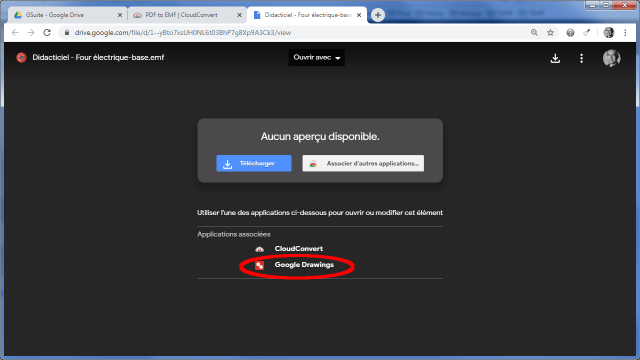Download the file with the top-right download icon

(555, 58)
